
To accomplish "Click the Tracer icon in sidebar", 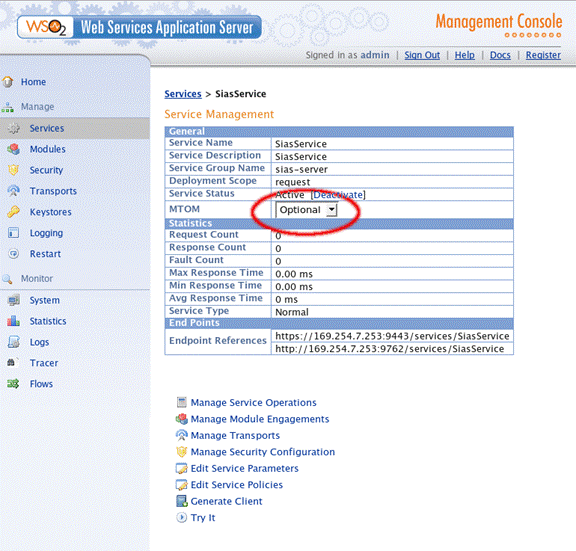I will (x=12, y=363).
